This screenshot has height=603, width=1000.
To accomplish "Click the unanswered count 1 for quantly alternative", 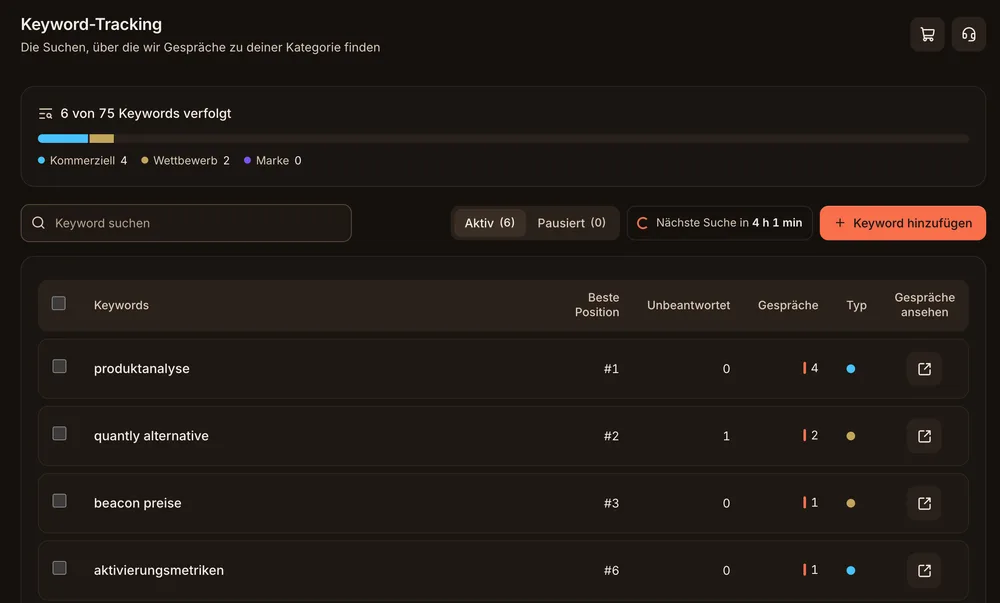I will coord(726,436).
